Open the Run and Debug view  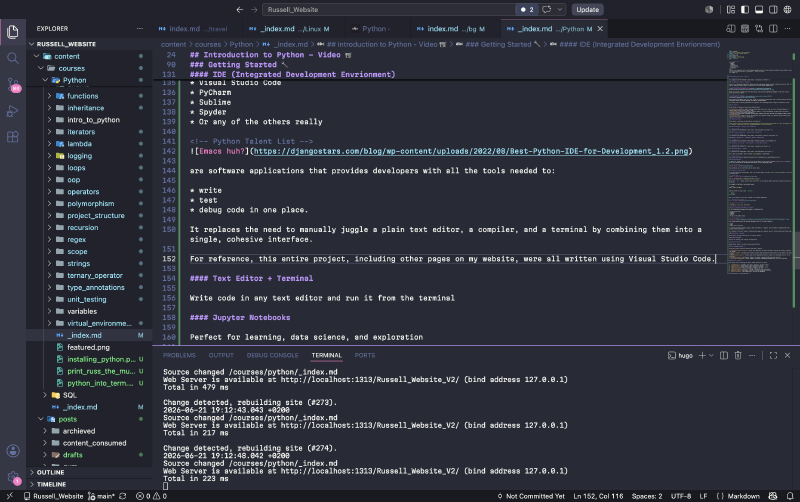13,111
